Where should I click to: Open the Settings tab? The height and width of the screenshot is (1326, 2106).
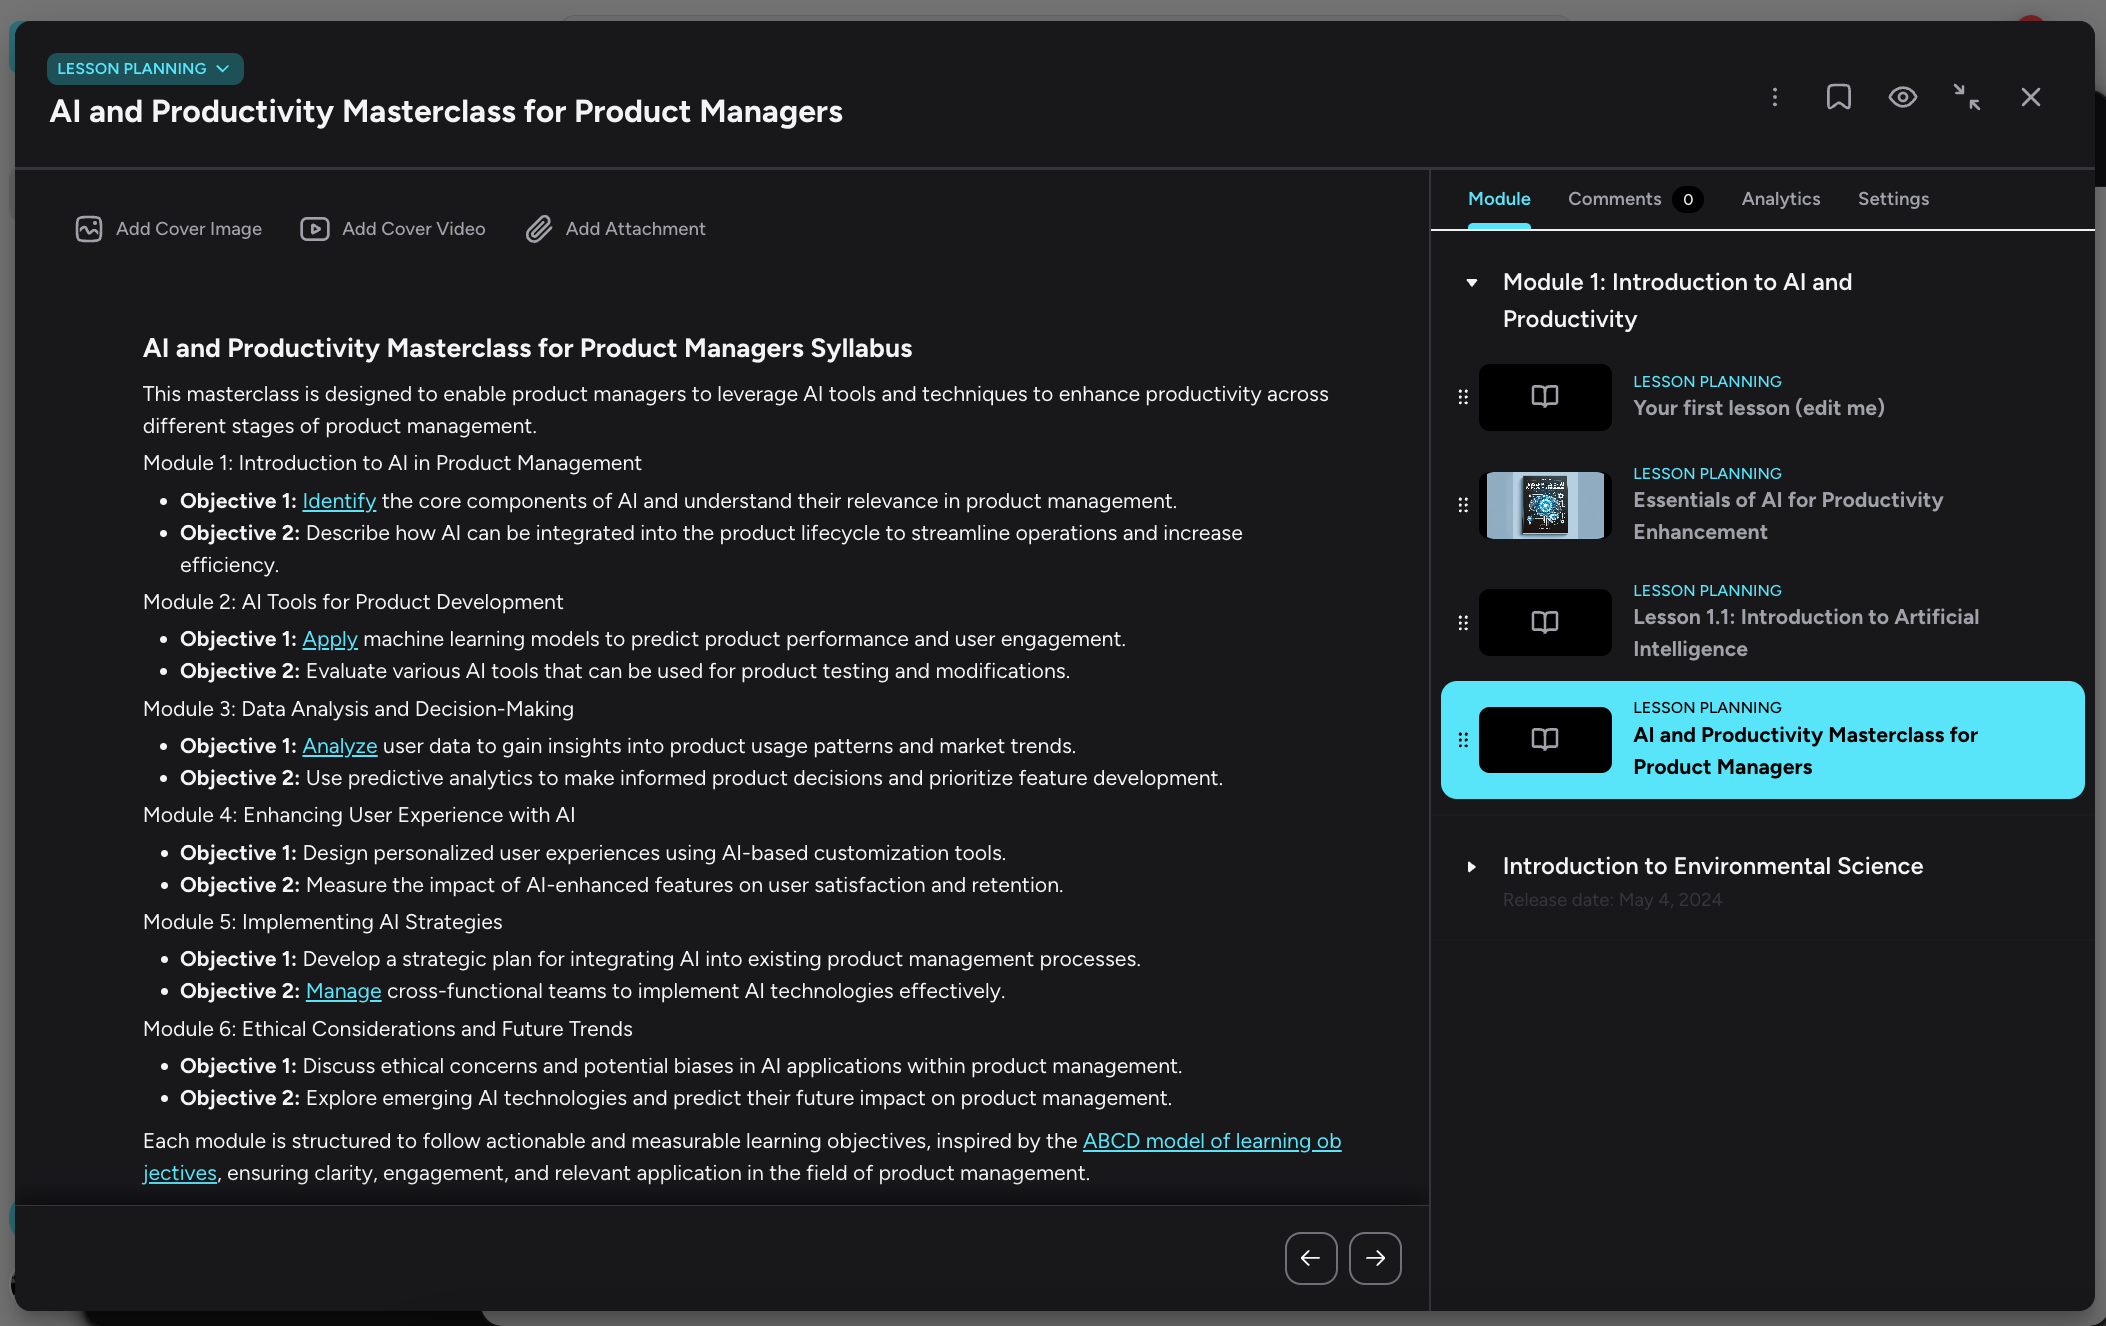1893,199
